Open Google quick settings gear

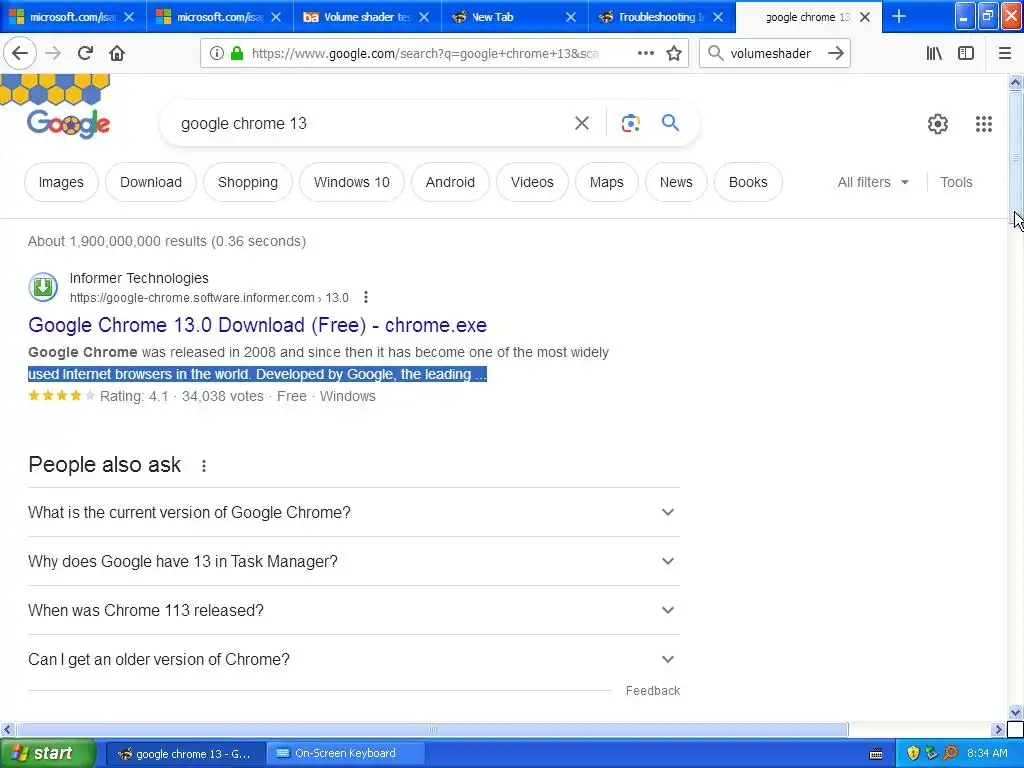[x=938, y=123]
